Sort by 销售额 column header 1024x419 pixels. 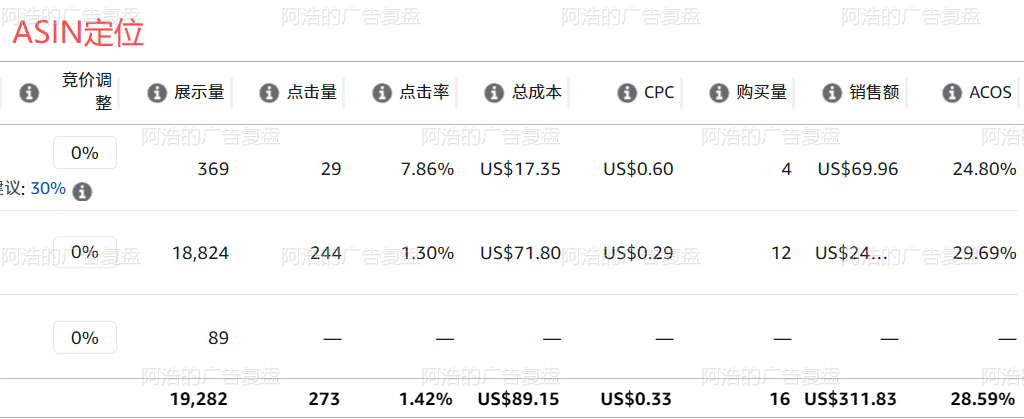click(x=874, y=93)
